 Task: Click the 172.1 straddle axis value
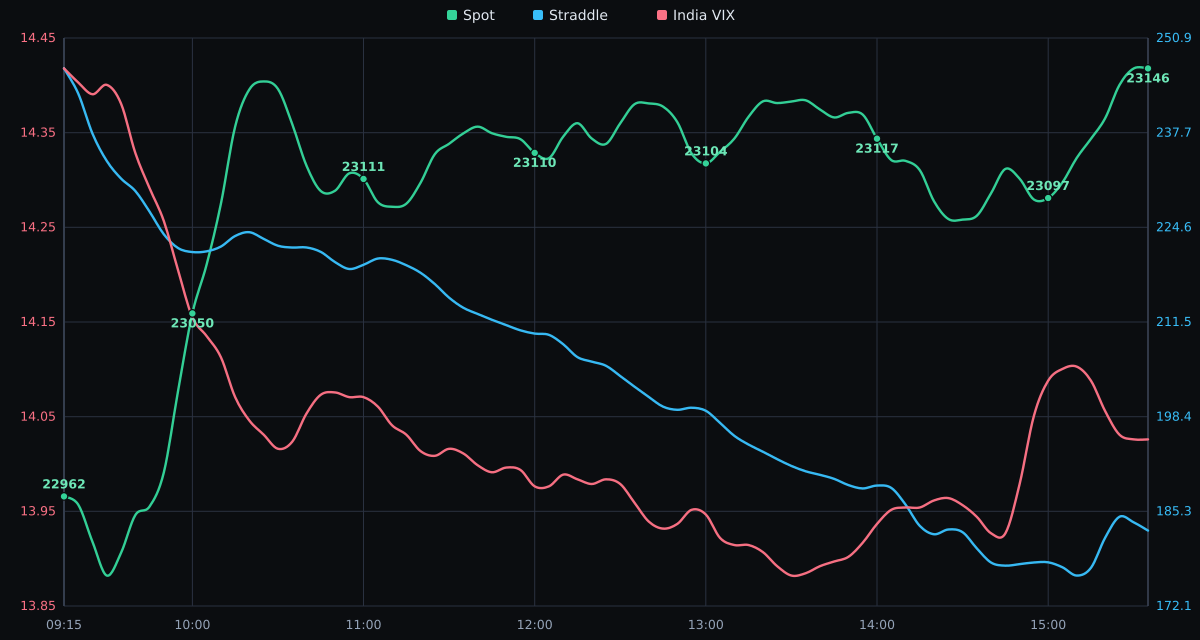coord(1174,606)
